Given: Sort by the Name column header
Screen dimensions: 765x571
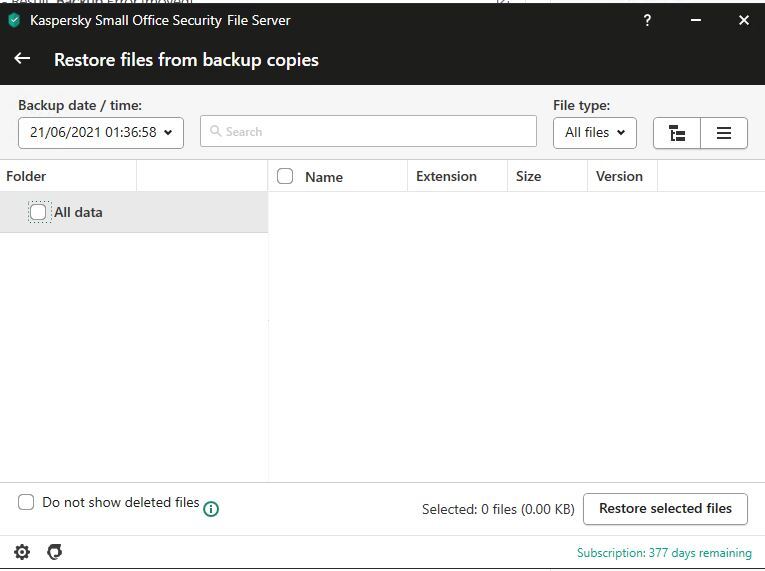Looking at the screenshot, I should [x=324, y=177].
